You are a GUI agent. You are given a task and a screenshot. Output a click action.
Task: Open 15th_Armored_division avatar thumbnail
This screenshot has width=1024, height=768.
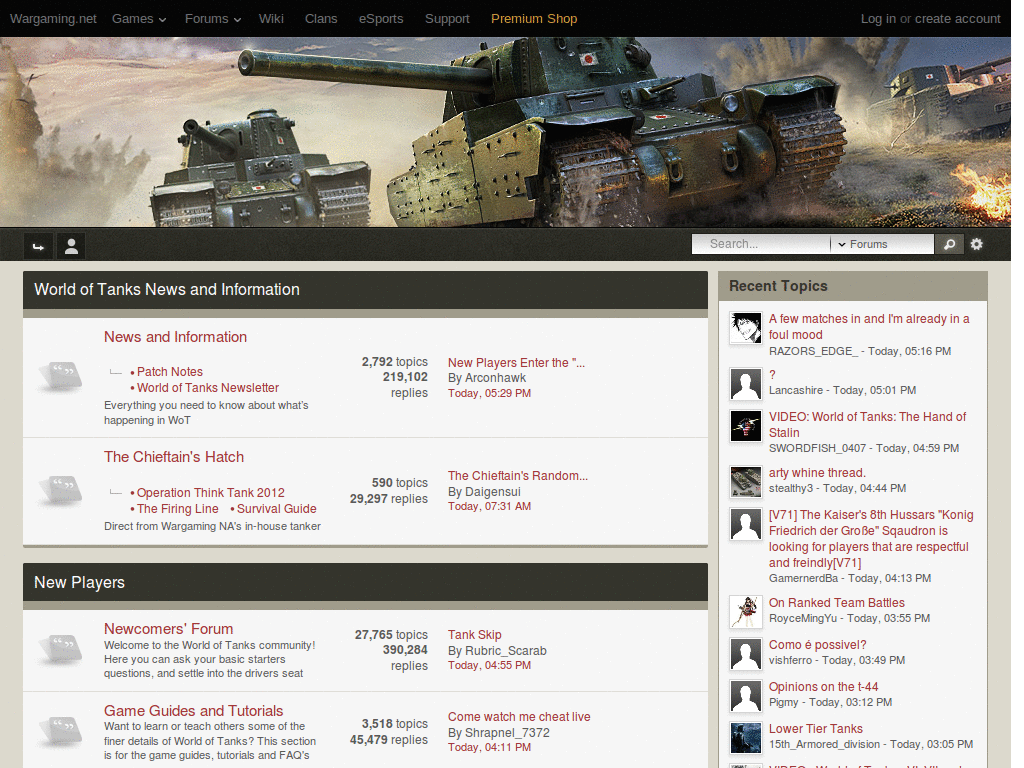746,738
